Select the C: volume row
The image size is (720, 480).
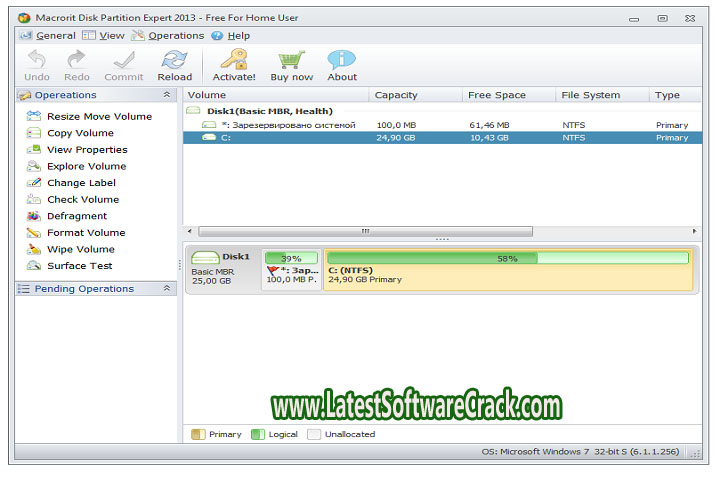tap(443, 138)
